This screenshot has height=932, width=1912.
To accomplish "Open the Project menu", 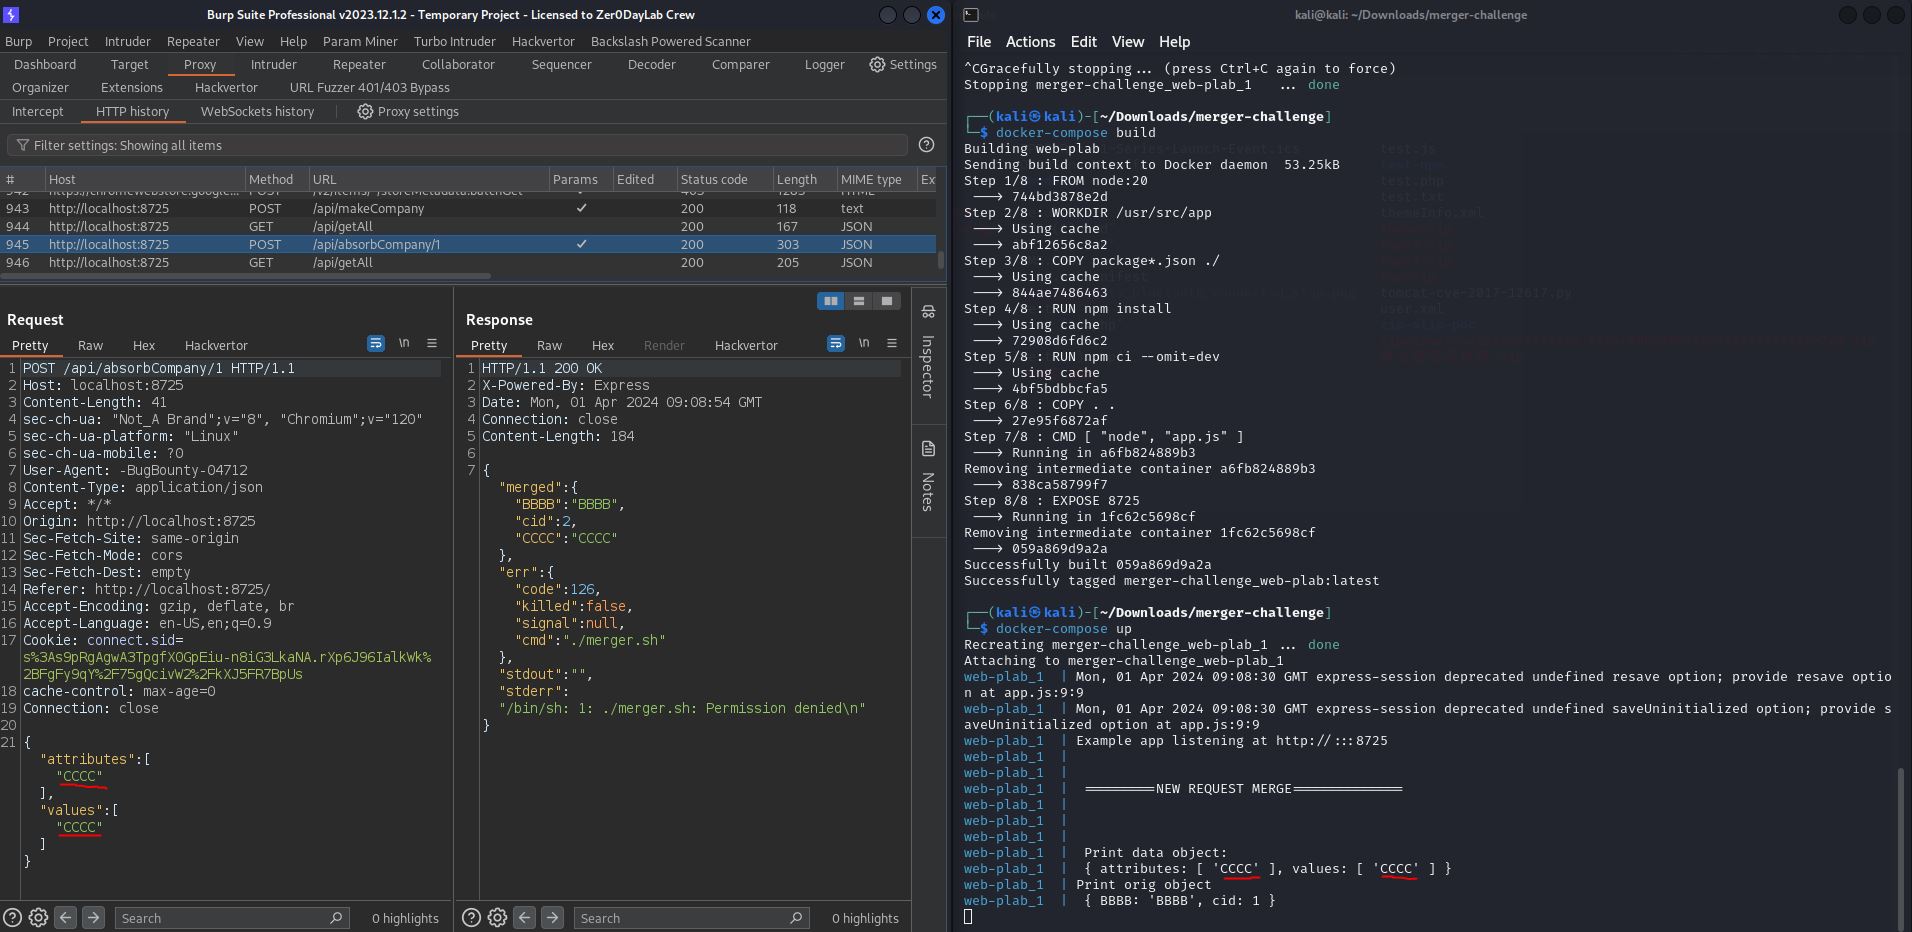I will point(68,41).
